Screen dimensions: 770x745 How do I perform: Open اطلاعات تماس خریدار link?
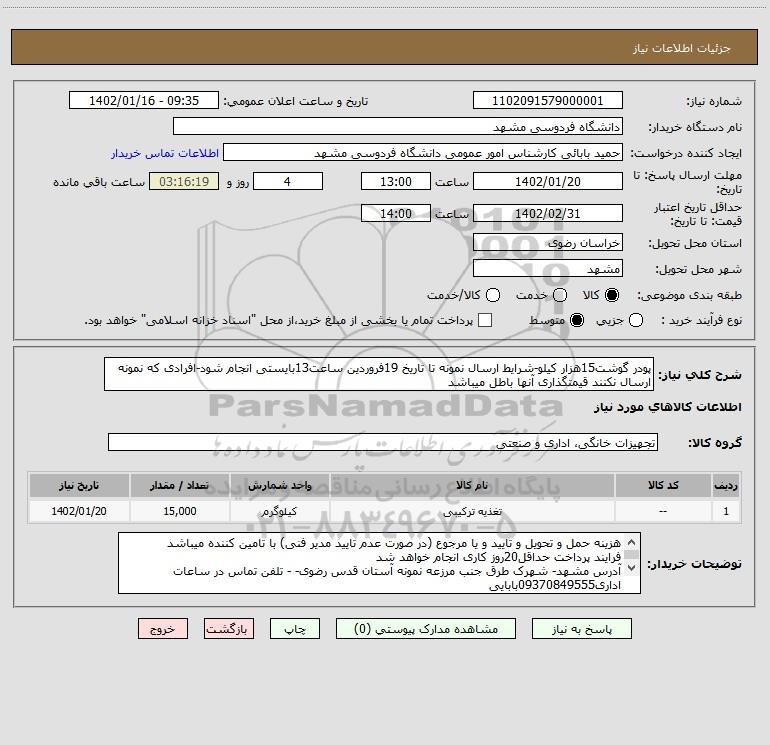coord(165,153)
